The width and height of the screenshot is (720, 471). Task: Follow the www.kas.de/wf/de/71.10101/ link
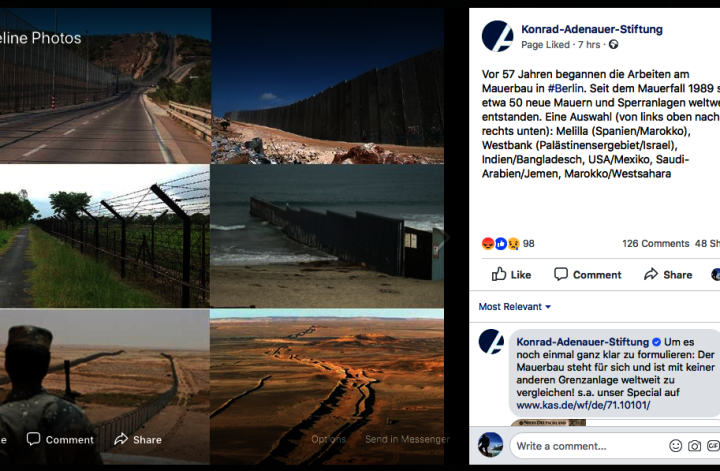coord(583,405)
